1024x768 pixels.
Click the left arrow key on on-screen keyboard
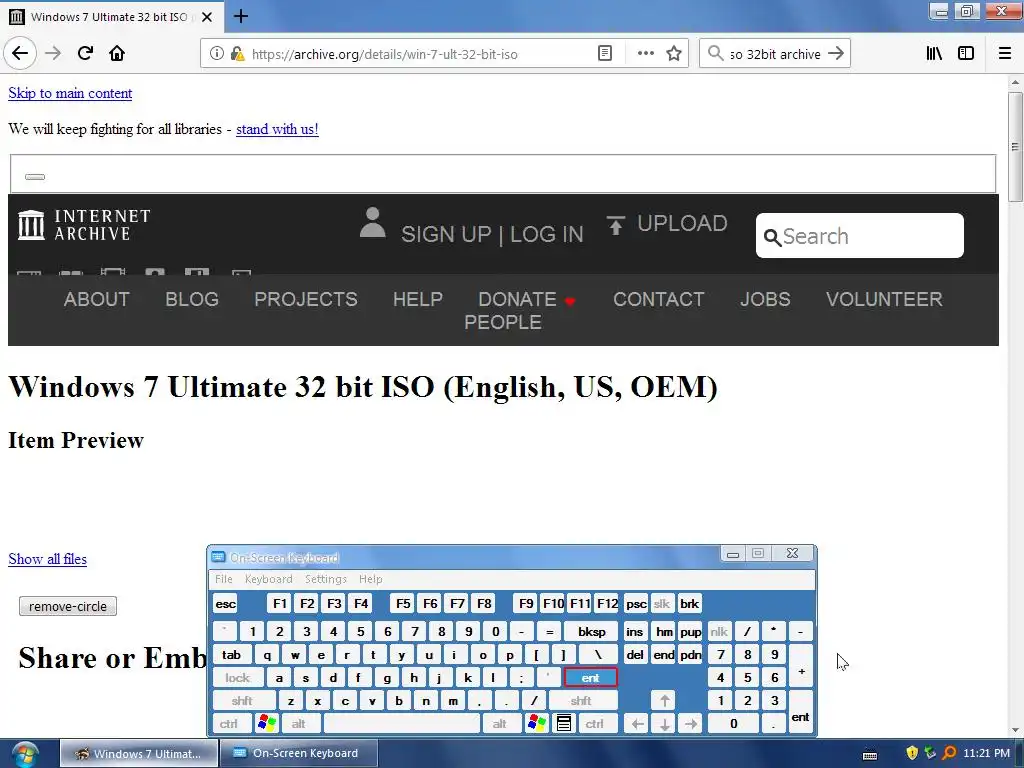pos(637,724)
